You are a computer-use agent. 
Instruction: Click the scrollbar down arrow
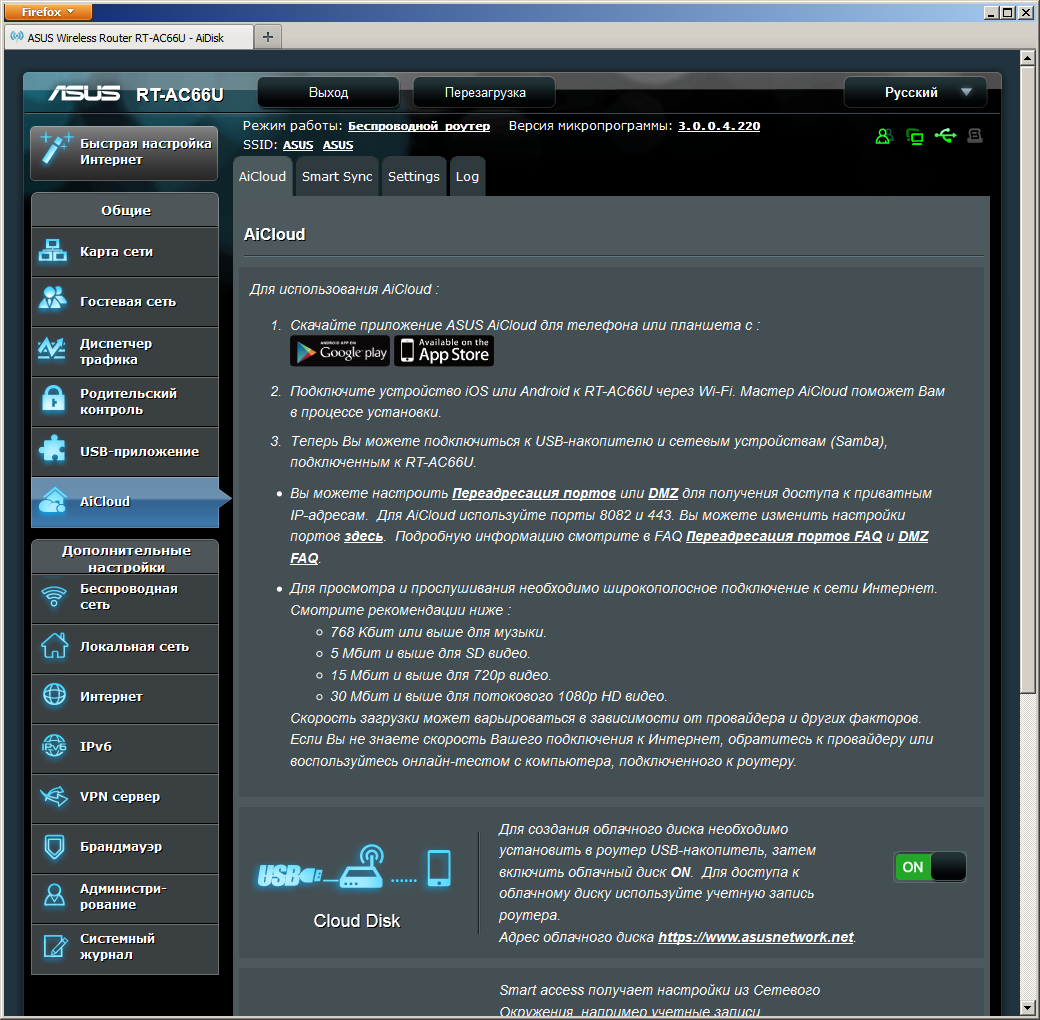(x=1027, y=1008)
